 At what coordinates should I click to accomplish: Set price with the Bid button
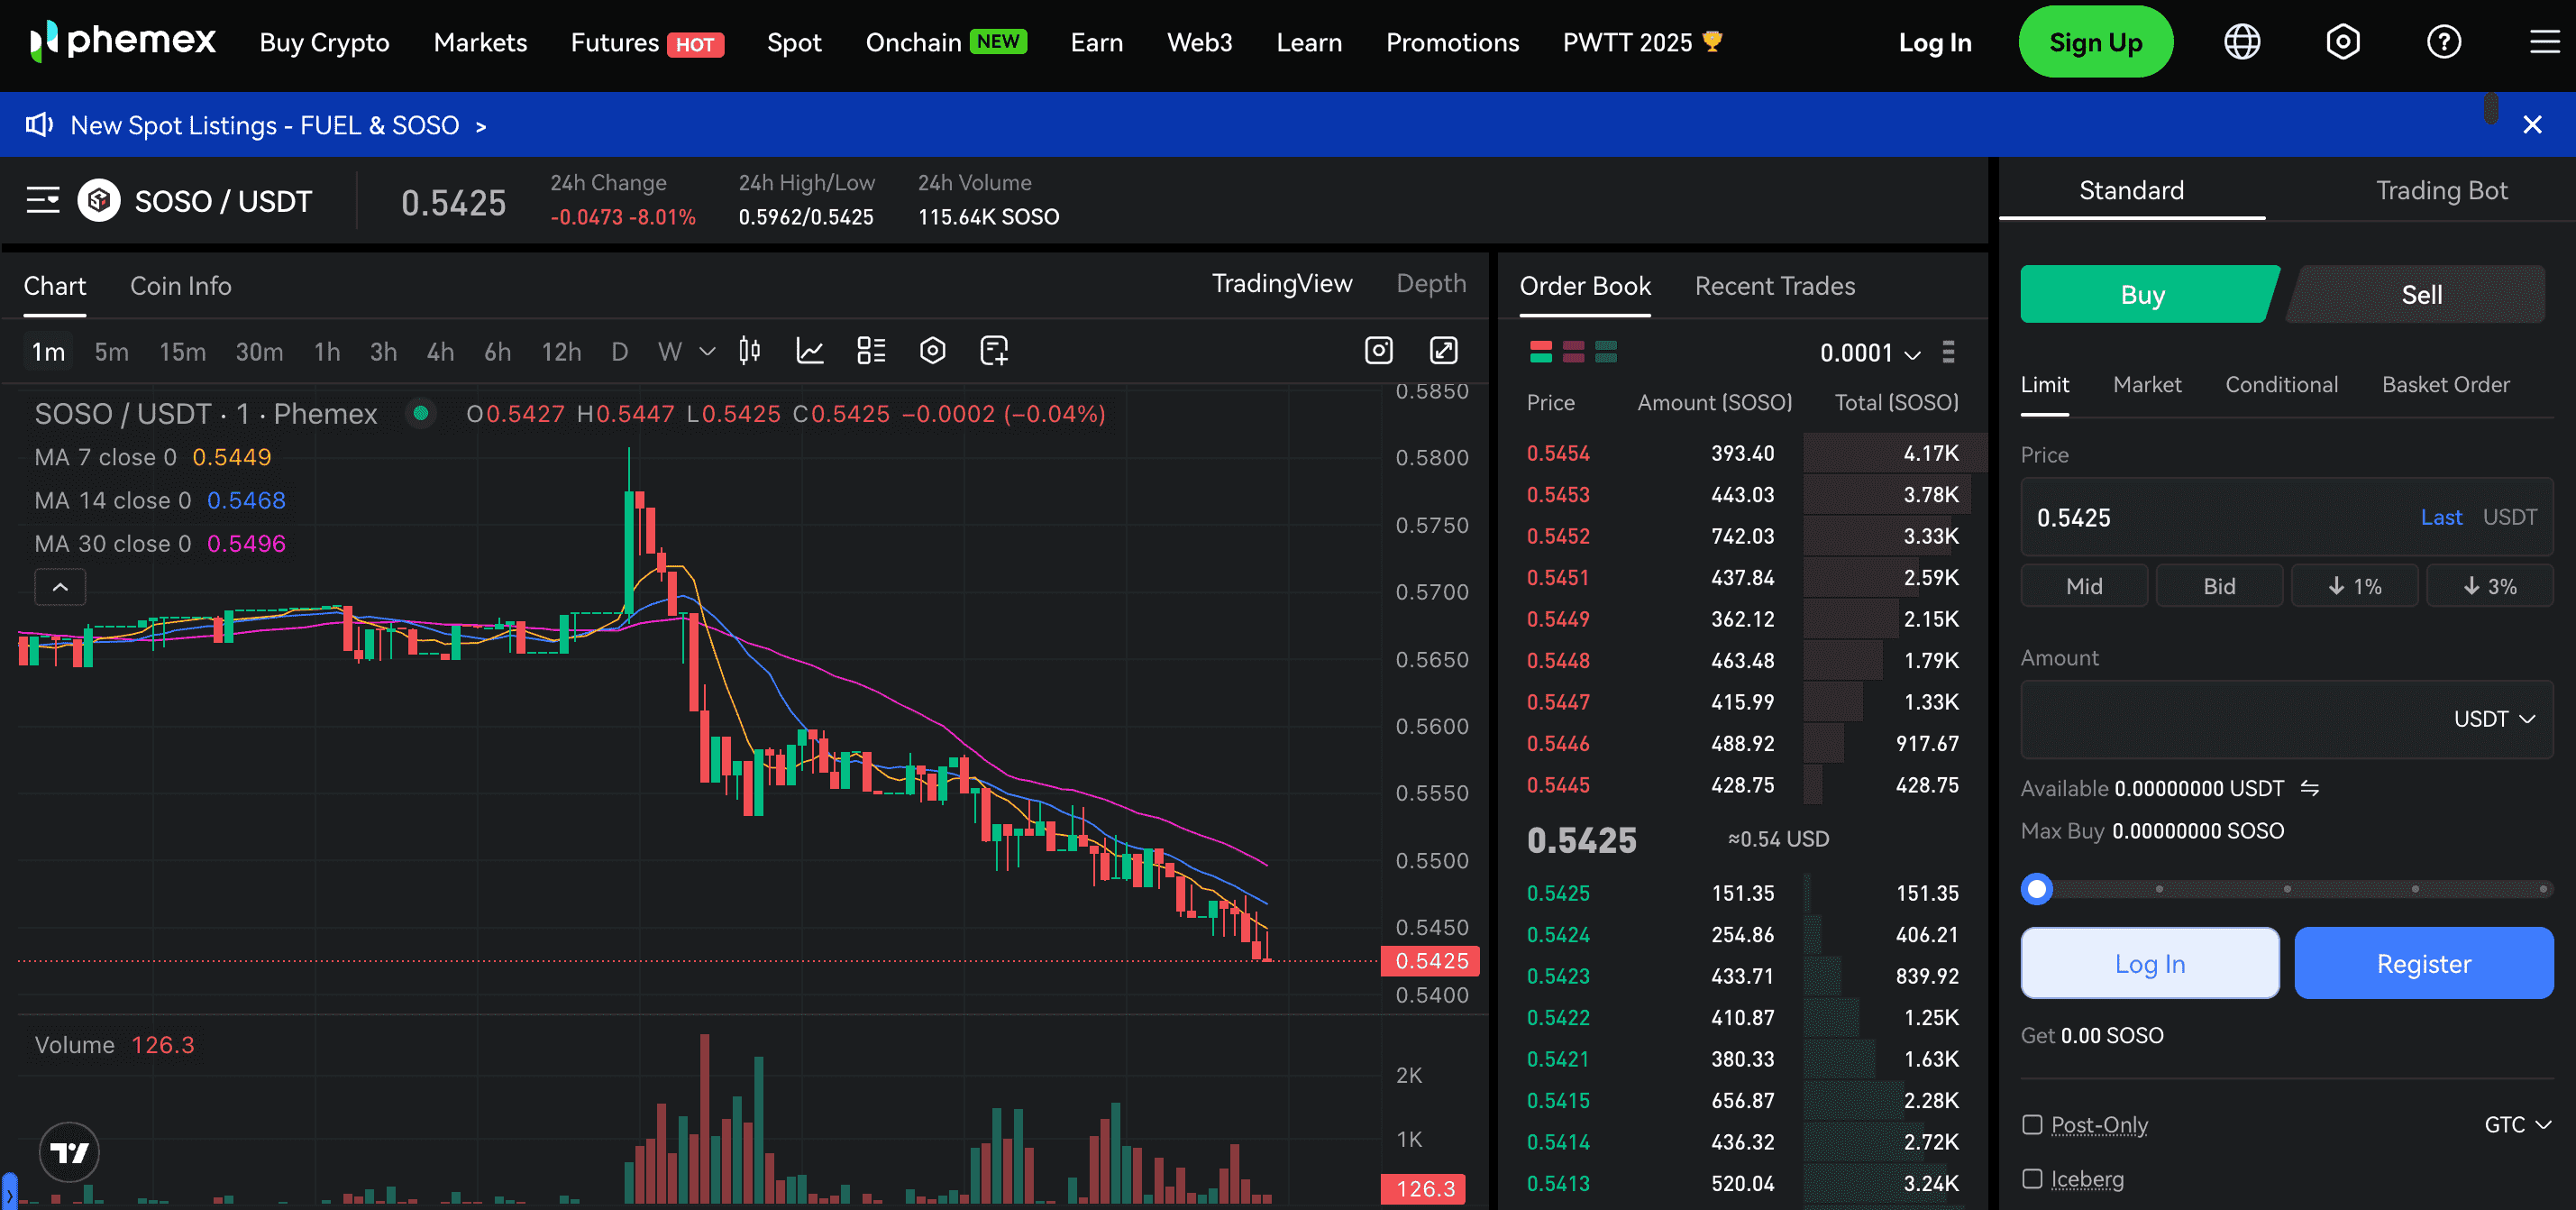point(2218,586)
